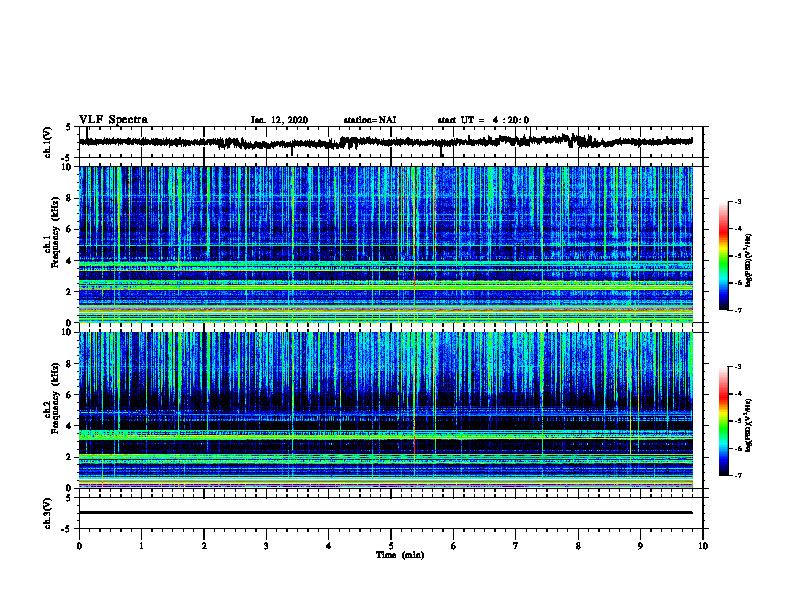
Task: Click the upper "log(PSD)(V²/Hz)" colorbar title
Action: (x=748, y=260)
